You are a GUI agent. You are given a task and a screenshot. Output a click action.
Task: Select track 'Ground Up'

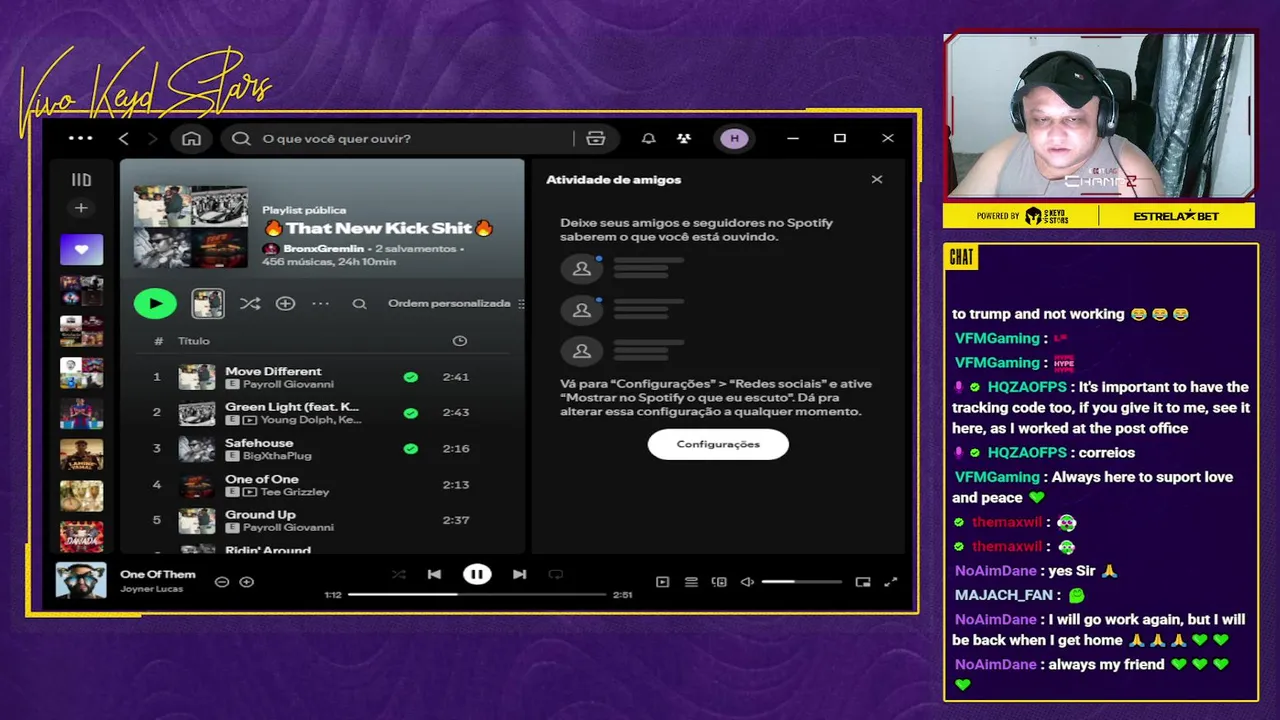260,515
